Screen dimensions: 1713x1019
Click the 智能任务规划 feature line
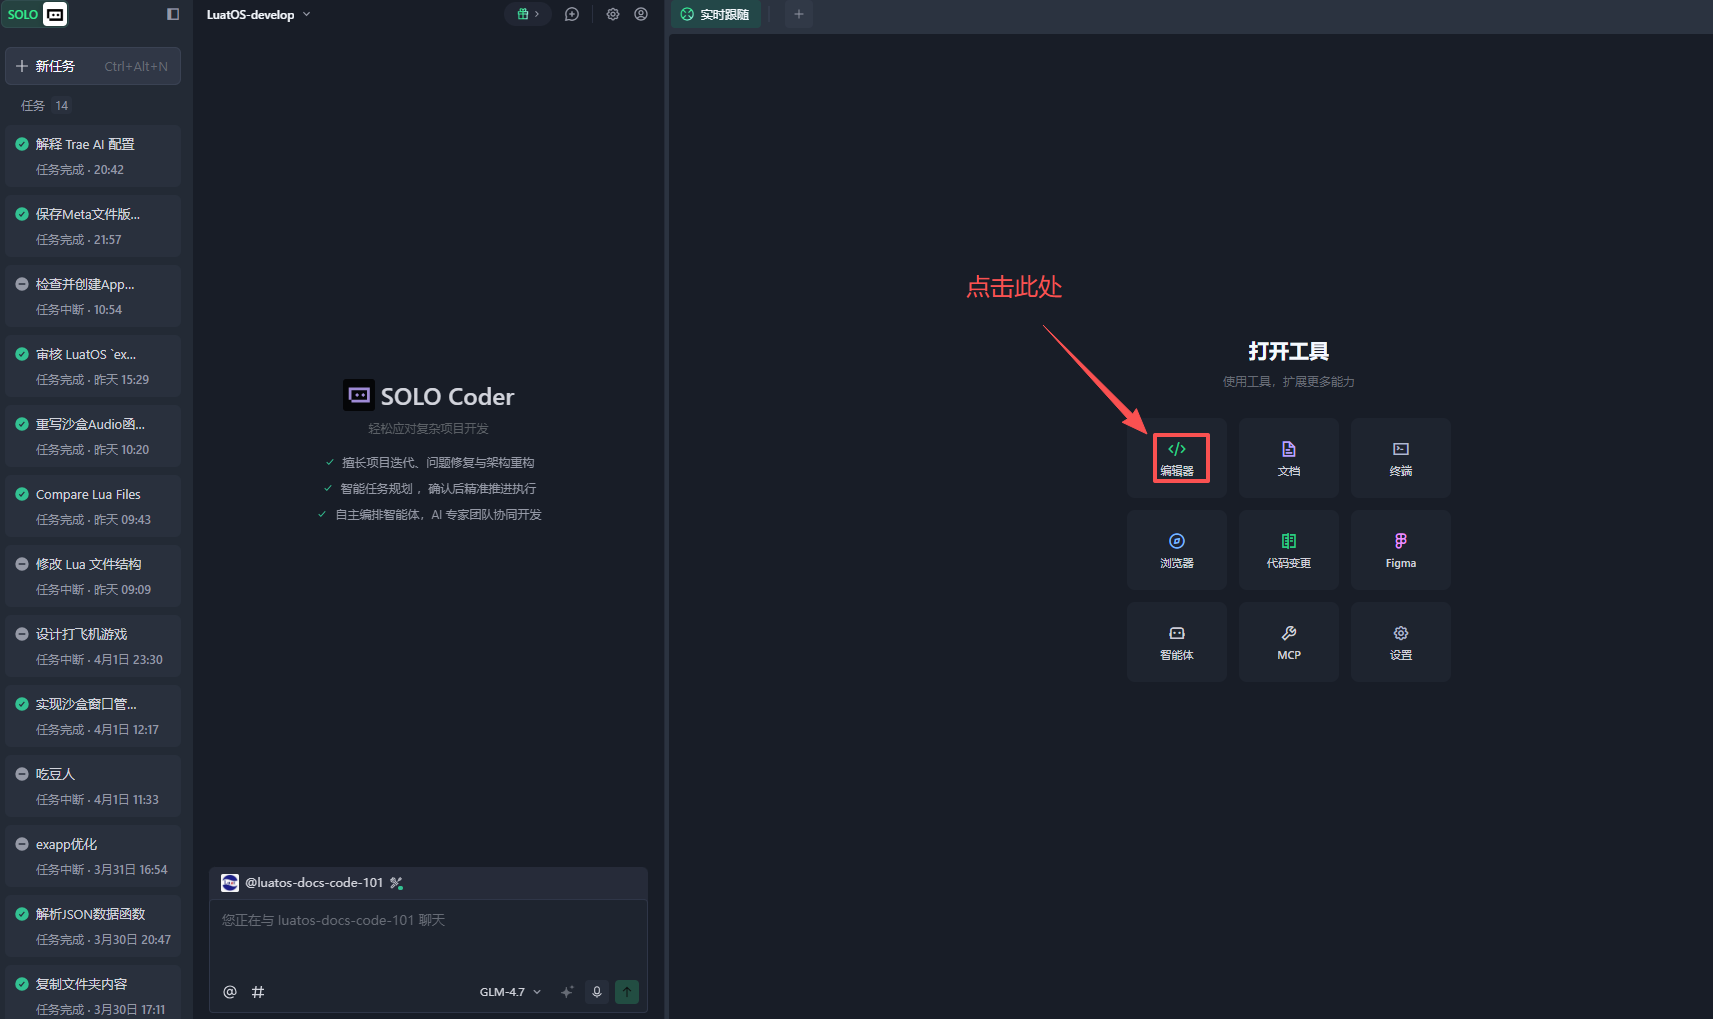click(438, 489)
